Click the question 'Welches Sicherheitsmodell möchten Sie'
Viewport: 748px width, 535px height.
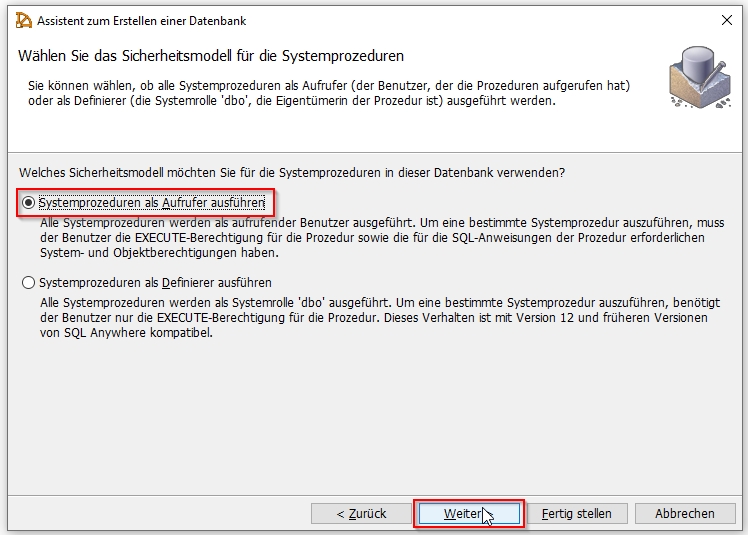tap(292, 172)
